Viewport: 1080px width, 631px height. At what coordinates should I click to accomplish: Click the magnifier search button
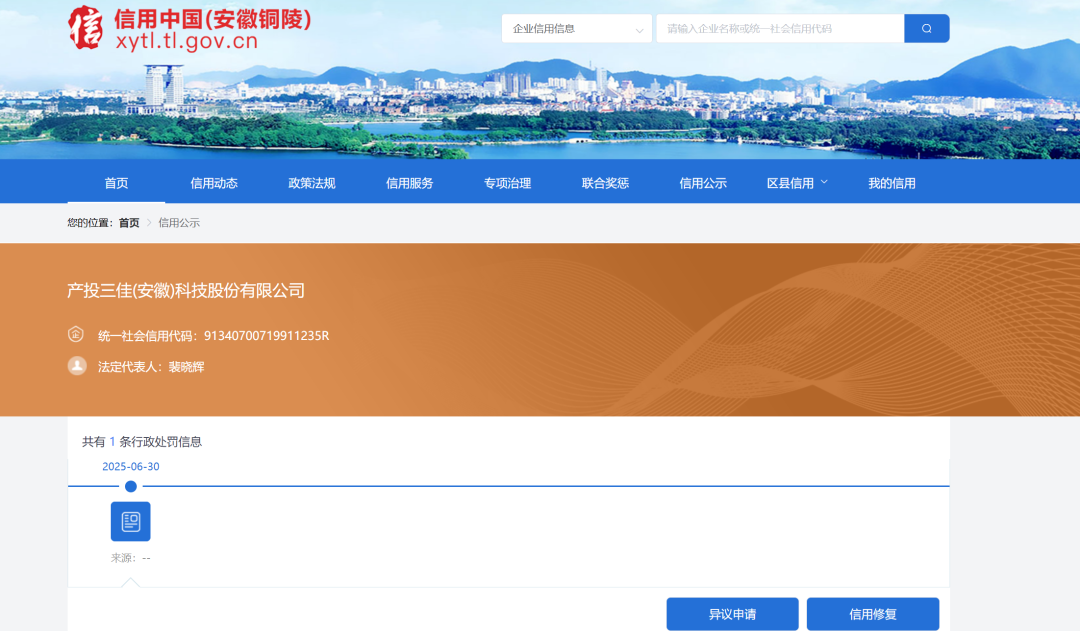(926, 28)
